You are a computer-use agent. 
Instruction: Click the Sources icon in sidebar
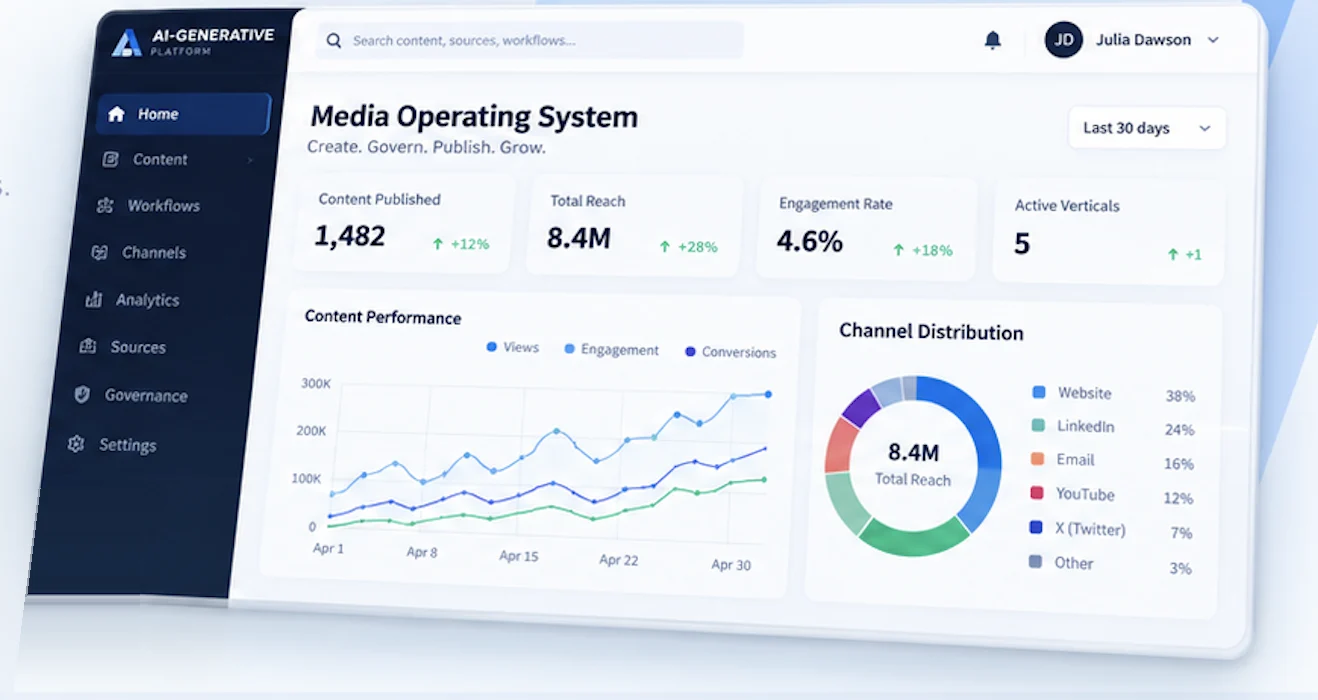pos(88,346)
